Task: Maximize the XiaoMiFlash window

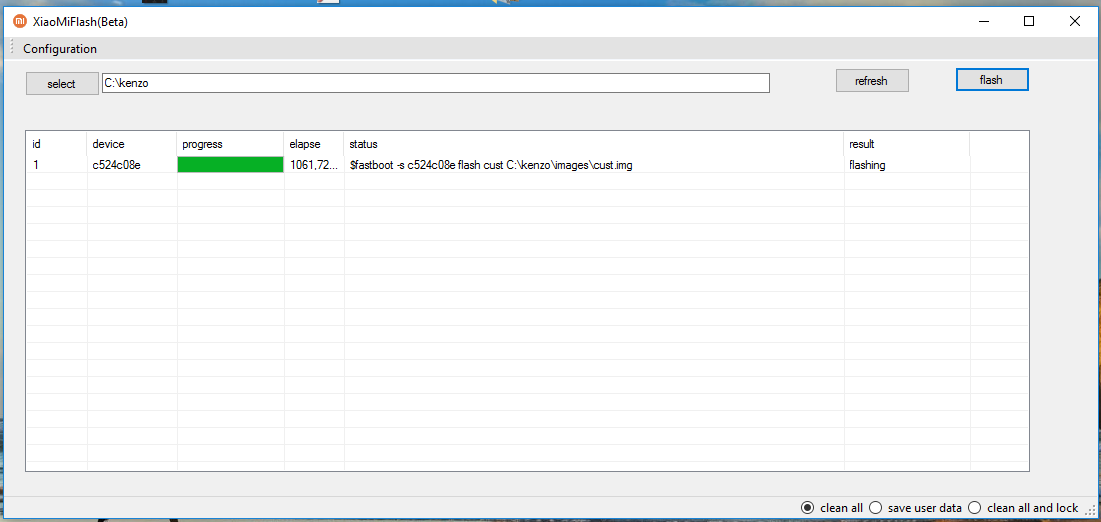Action: pos(1029,21)
